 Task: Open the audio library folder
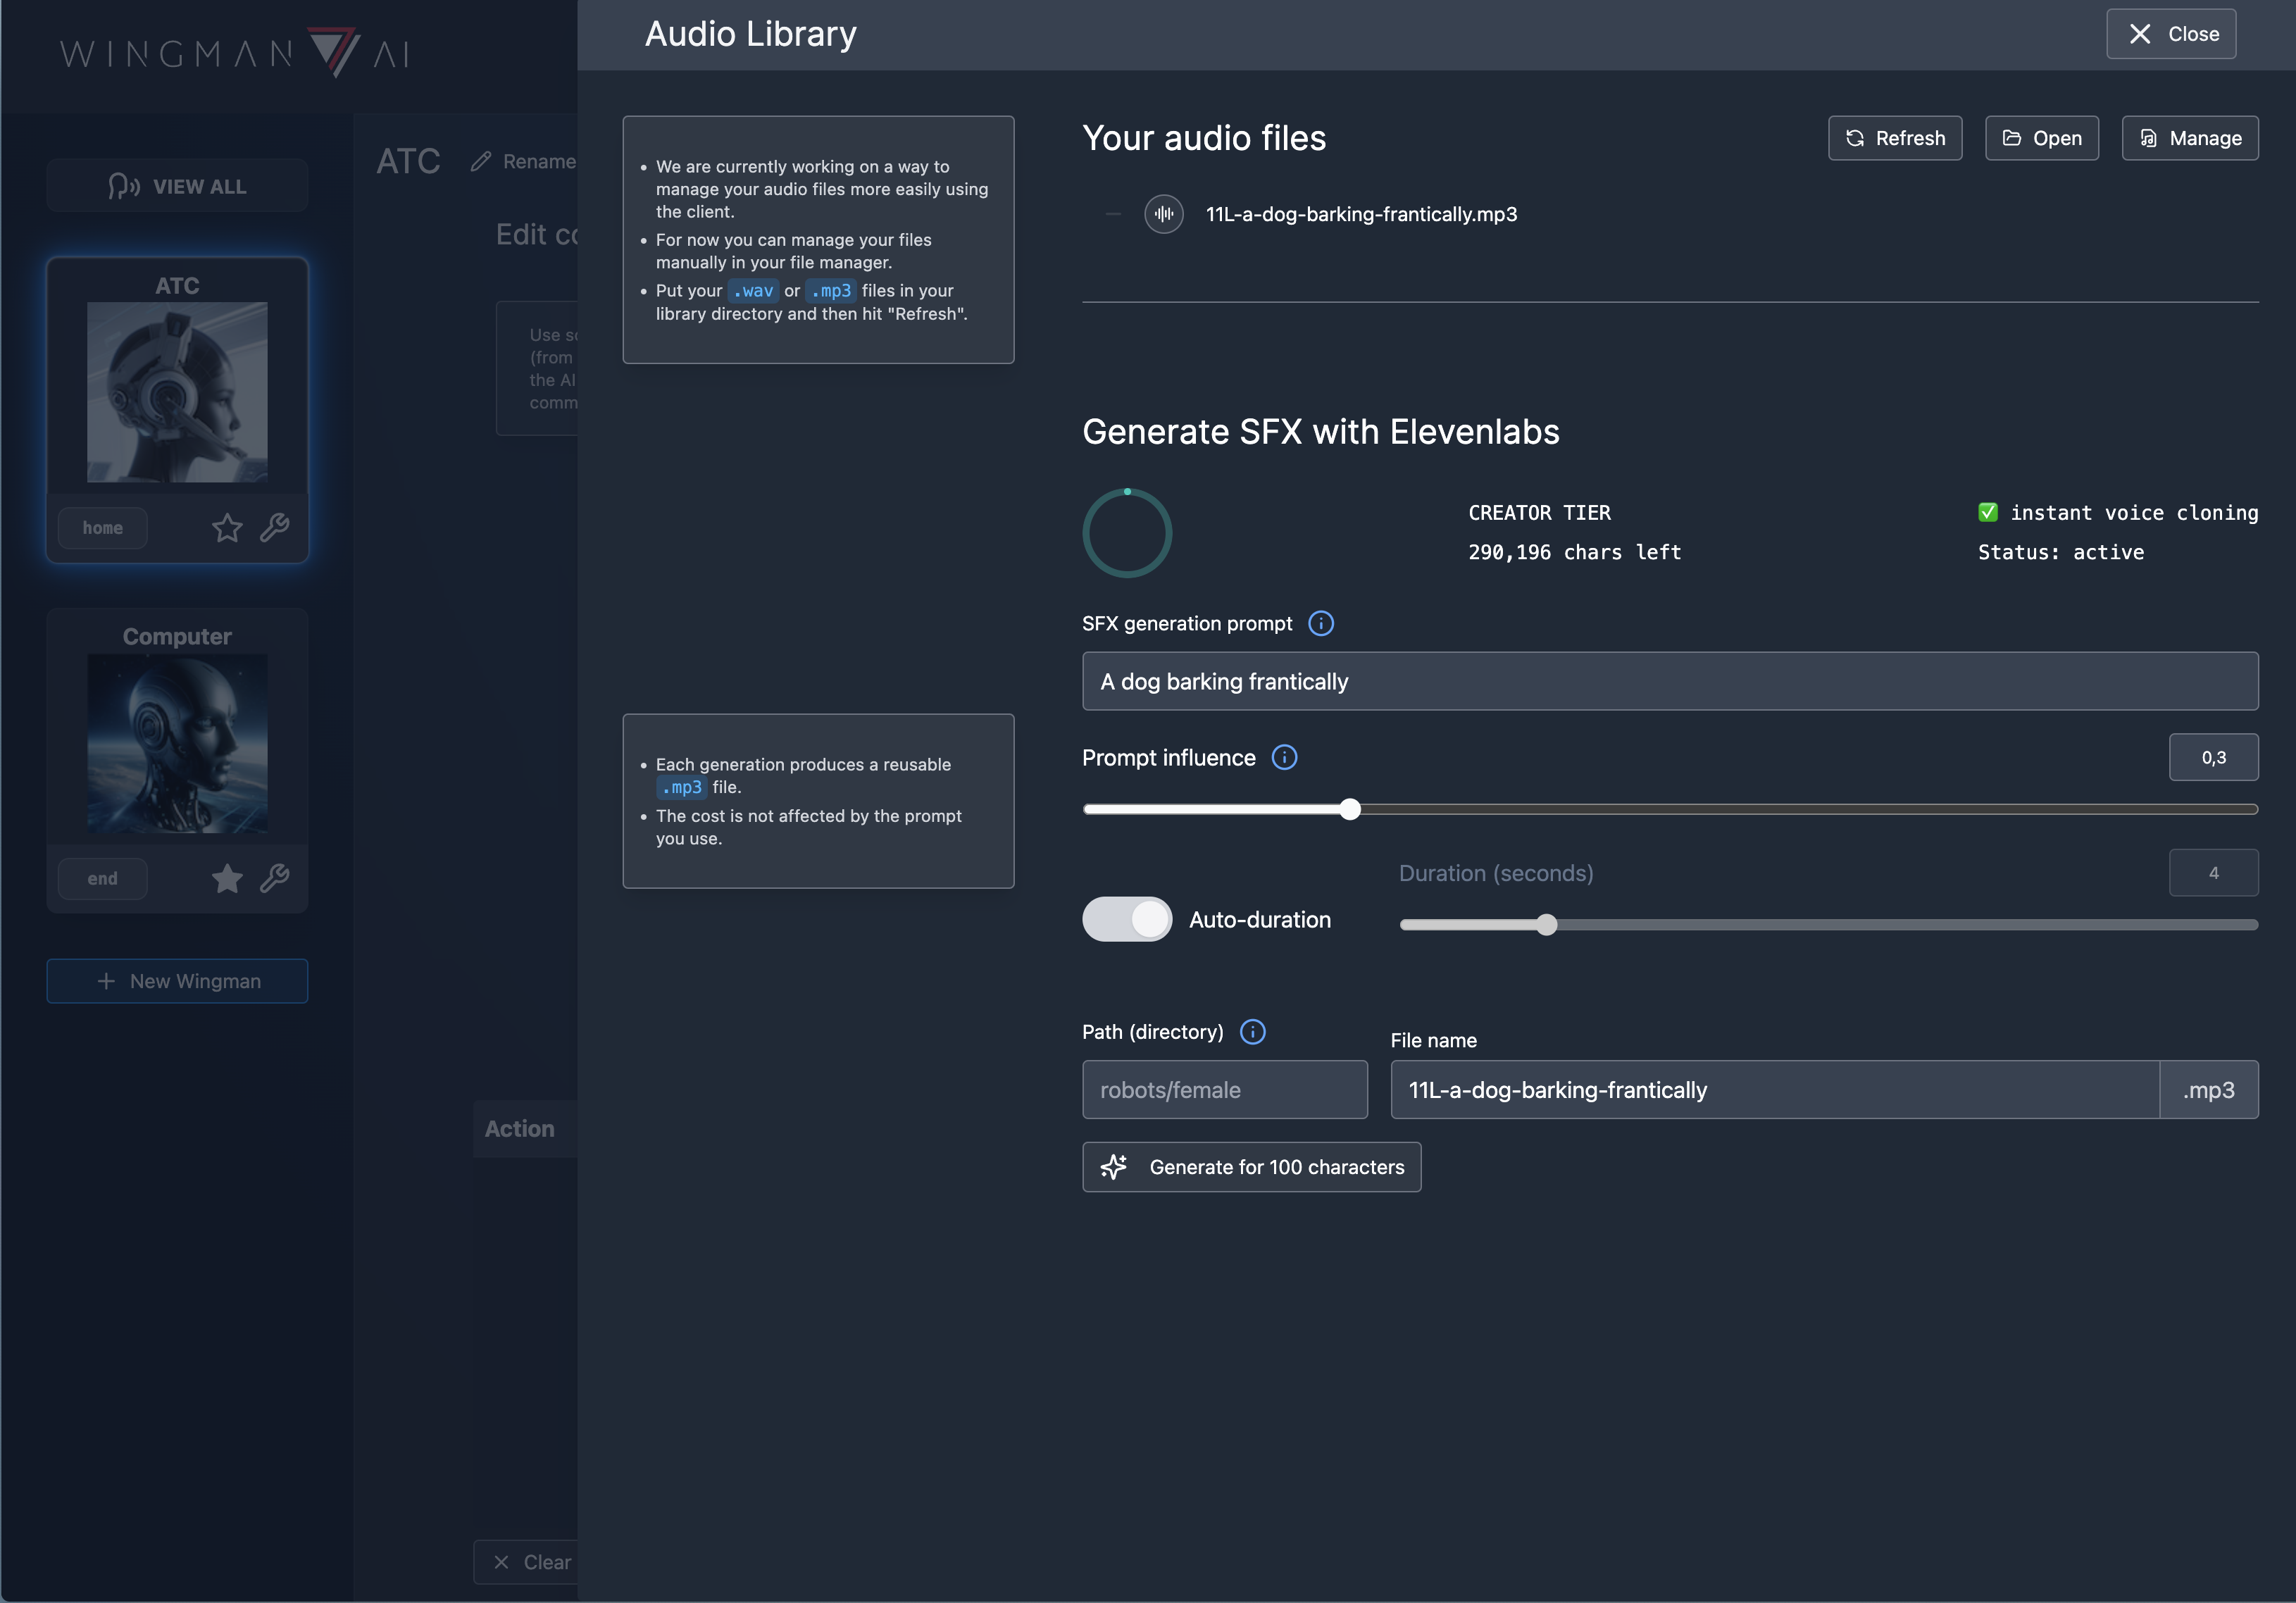tap(2041, 138)
